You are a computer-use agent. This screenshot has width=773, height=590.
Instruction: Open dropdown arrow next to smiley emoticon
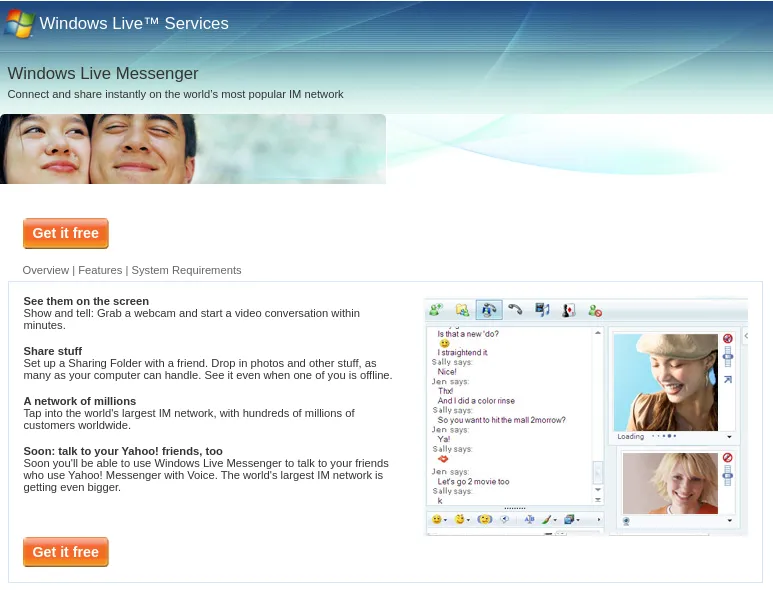pyautogui.click(x=445, y=520)
